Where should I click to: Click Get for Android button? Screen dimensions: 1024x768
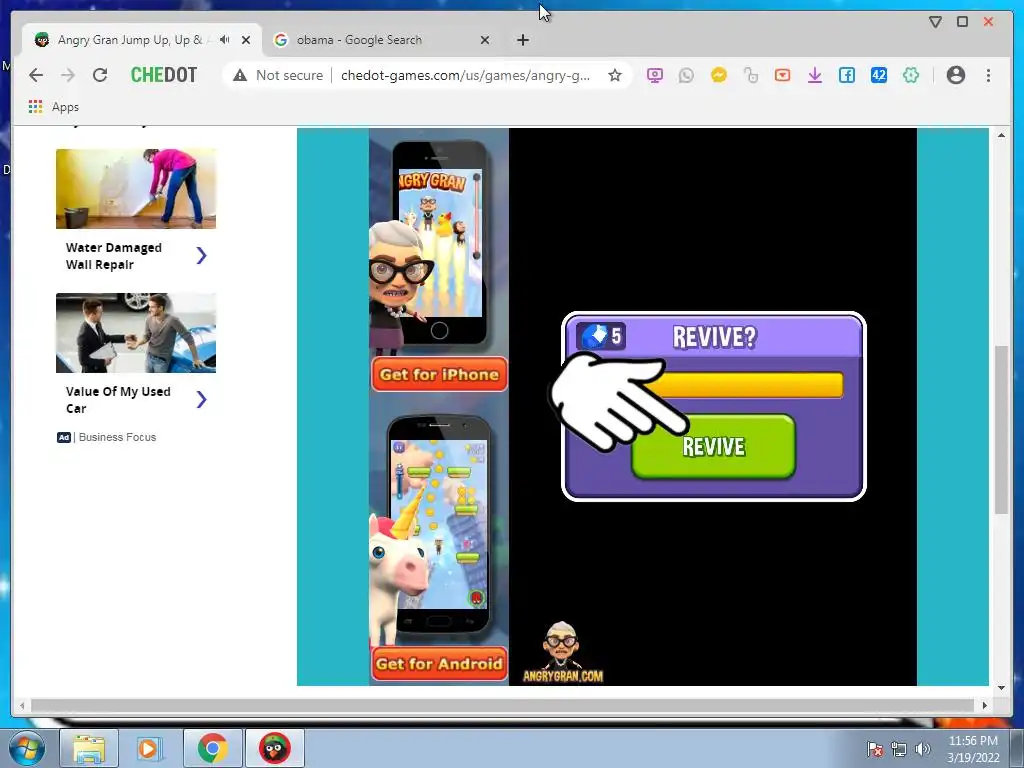[x=439, y=664]
